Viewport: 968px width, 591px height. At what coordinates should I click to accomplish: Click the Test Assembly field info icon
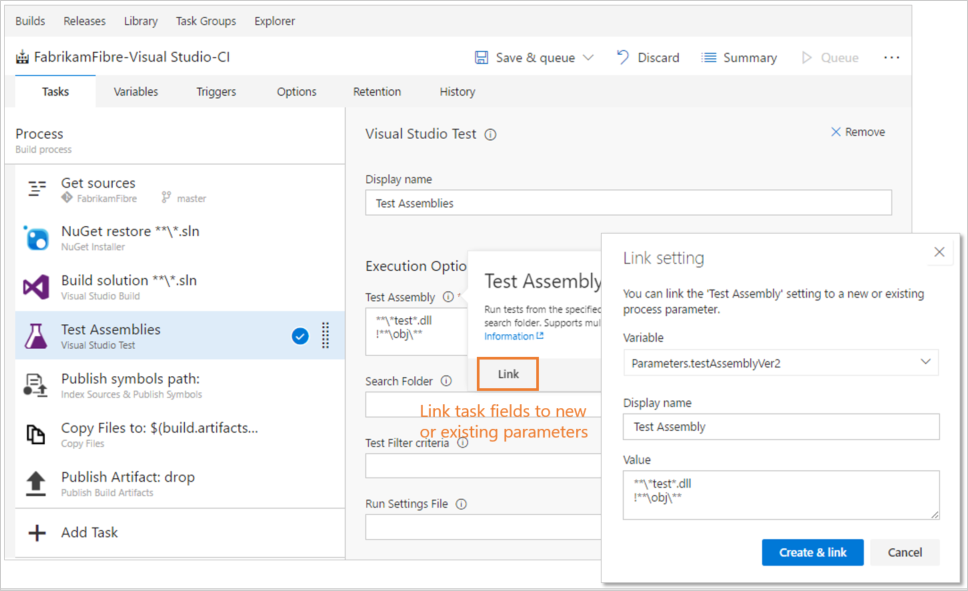click(448, 297)
